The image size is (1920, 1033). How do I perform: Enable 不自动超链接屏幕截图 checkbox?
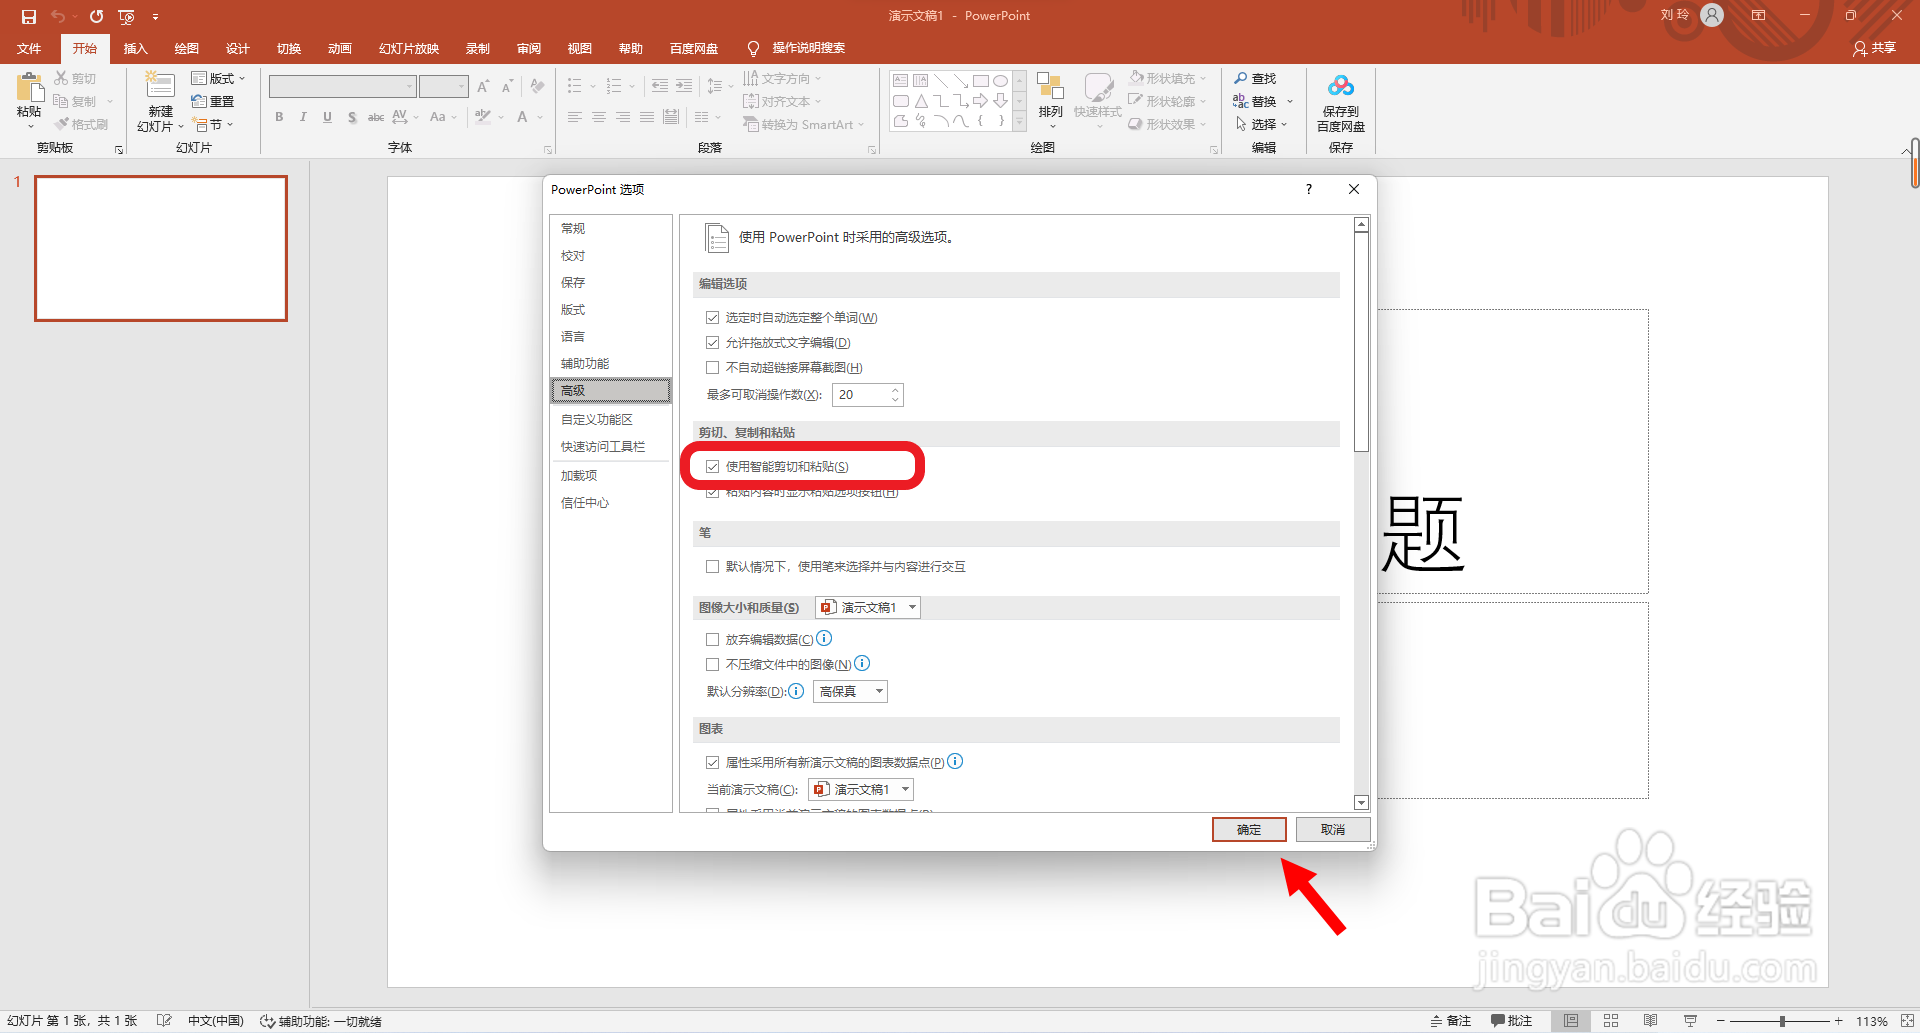point(712,367)
